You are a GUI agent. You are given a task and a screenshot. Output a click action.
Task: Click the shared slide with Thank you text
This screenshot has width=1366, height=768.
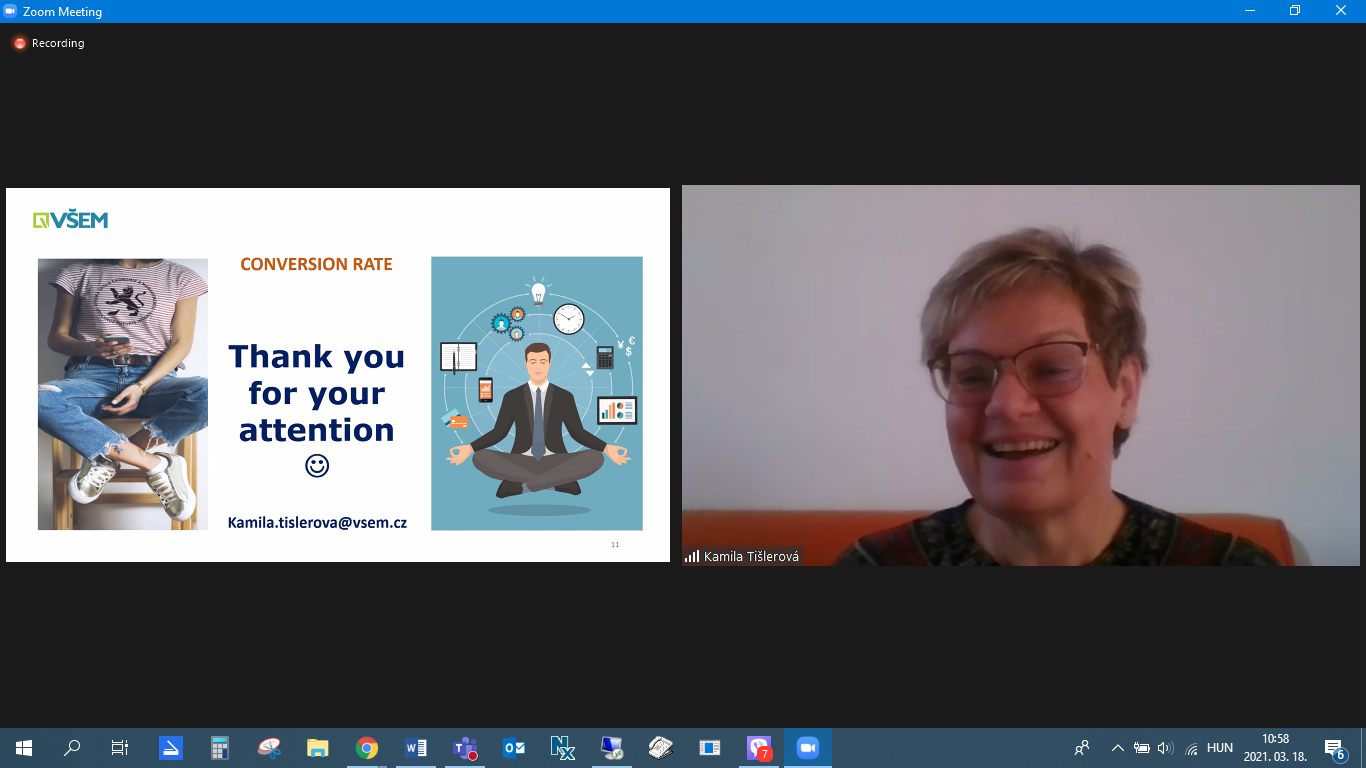click(x=337, y=375)
